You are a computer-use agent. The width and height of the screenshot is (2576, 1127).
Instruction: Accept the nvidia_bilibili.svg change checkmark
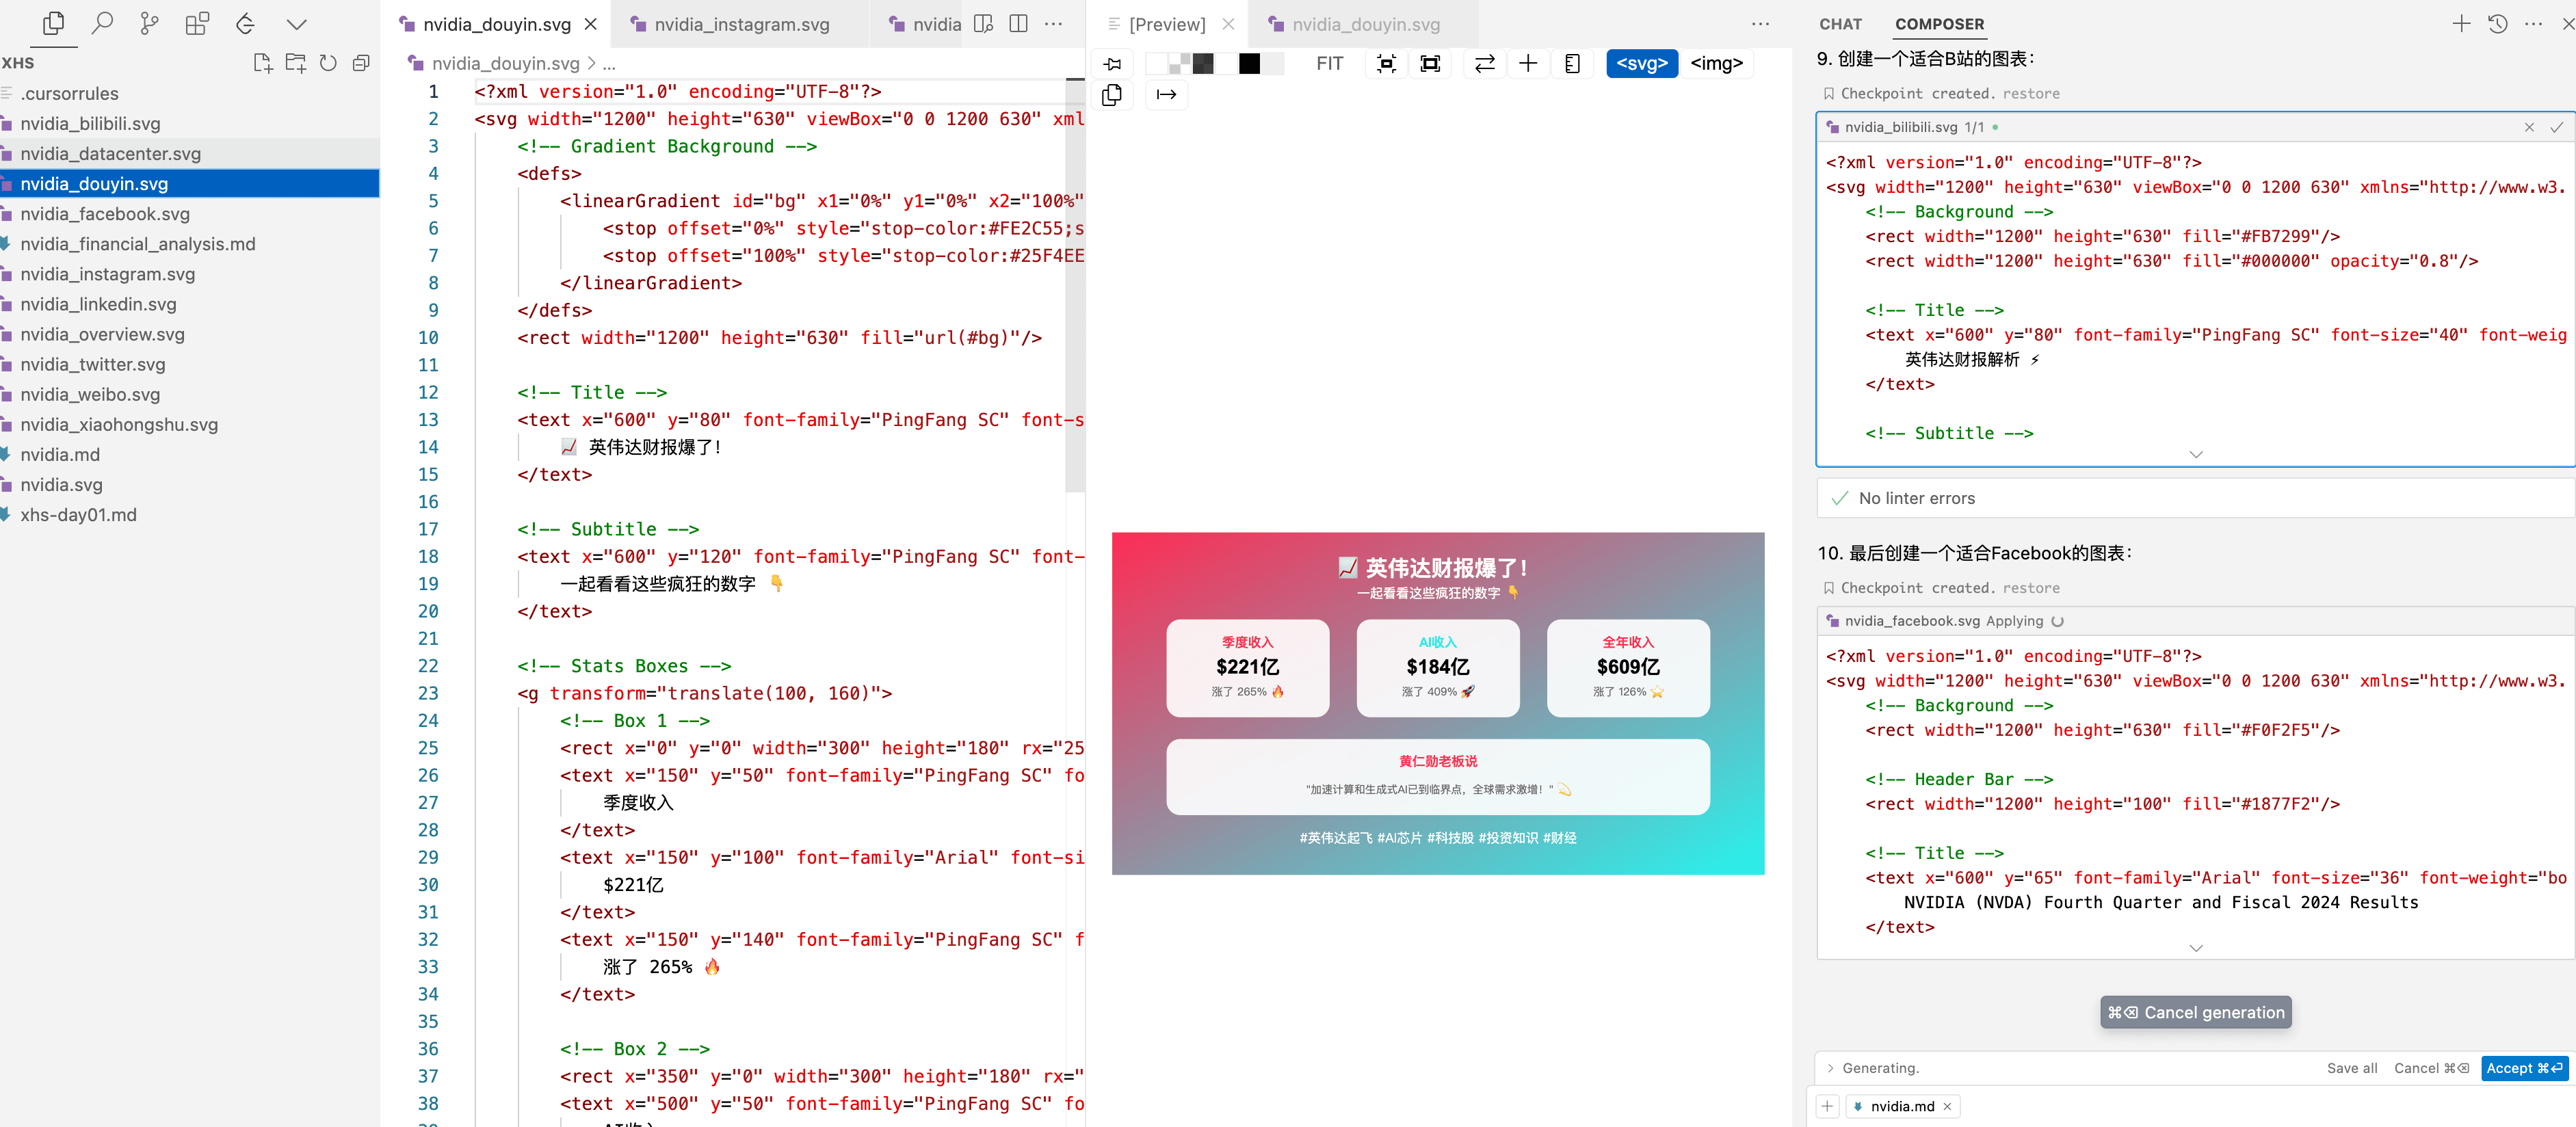(x=2556, y=127)
